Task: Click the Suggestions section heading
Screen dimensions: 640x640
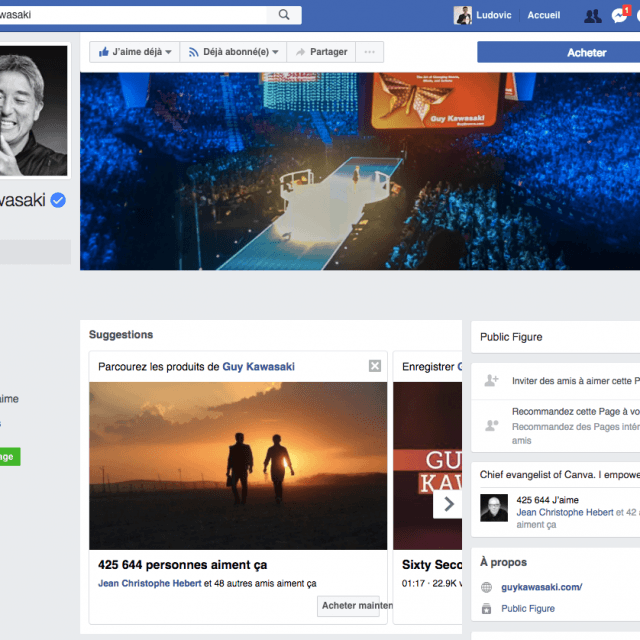Action: (121, 335)
